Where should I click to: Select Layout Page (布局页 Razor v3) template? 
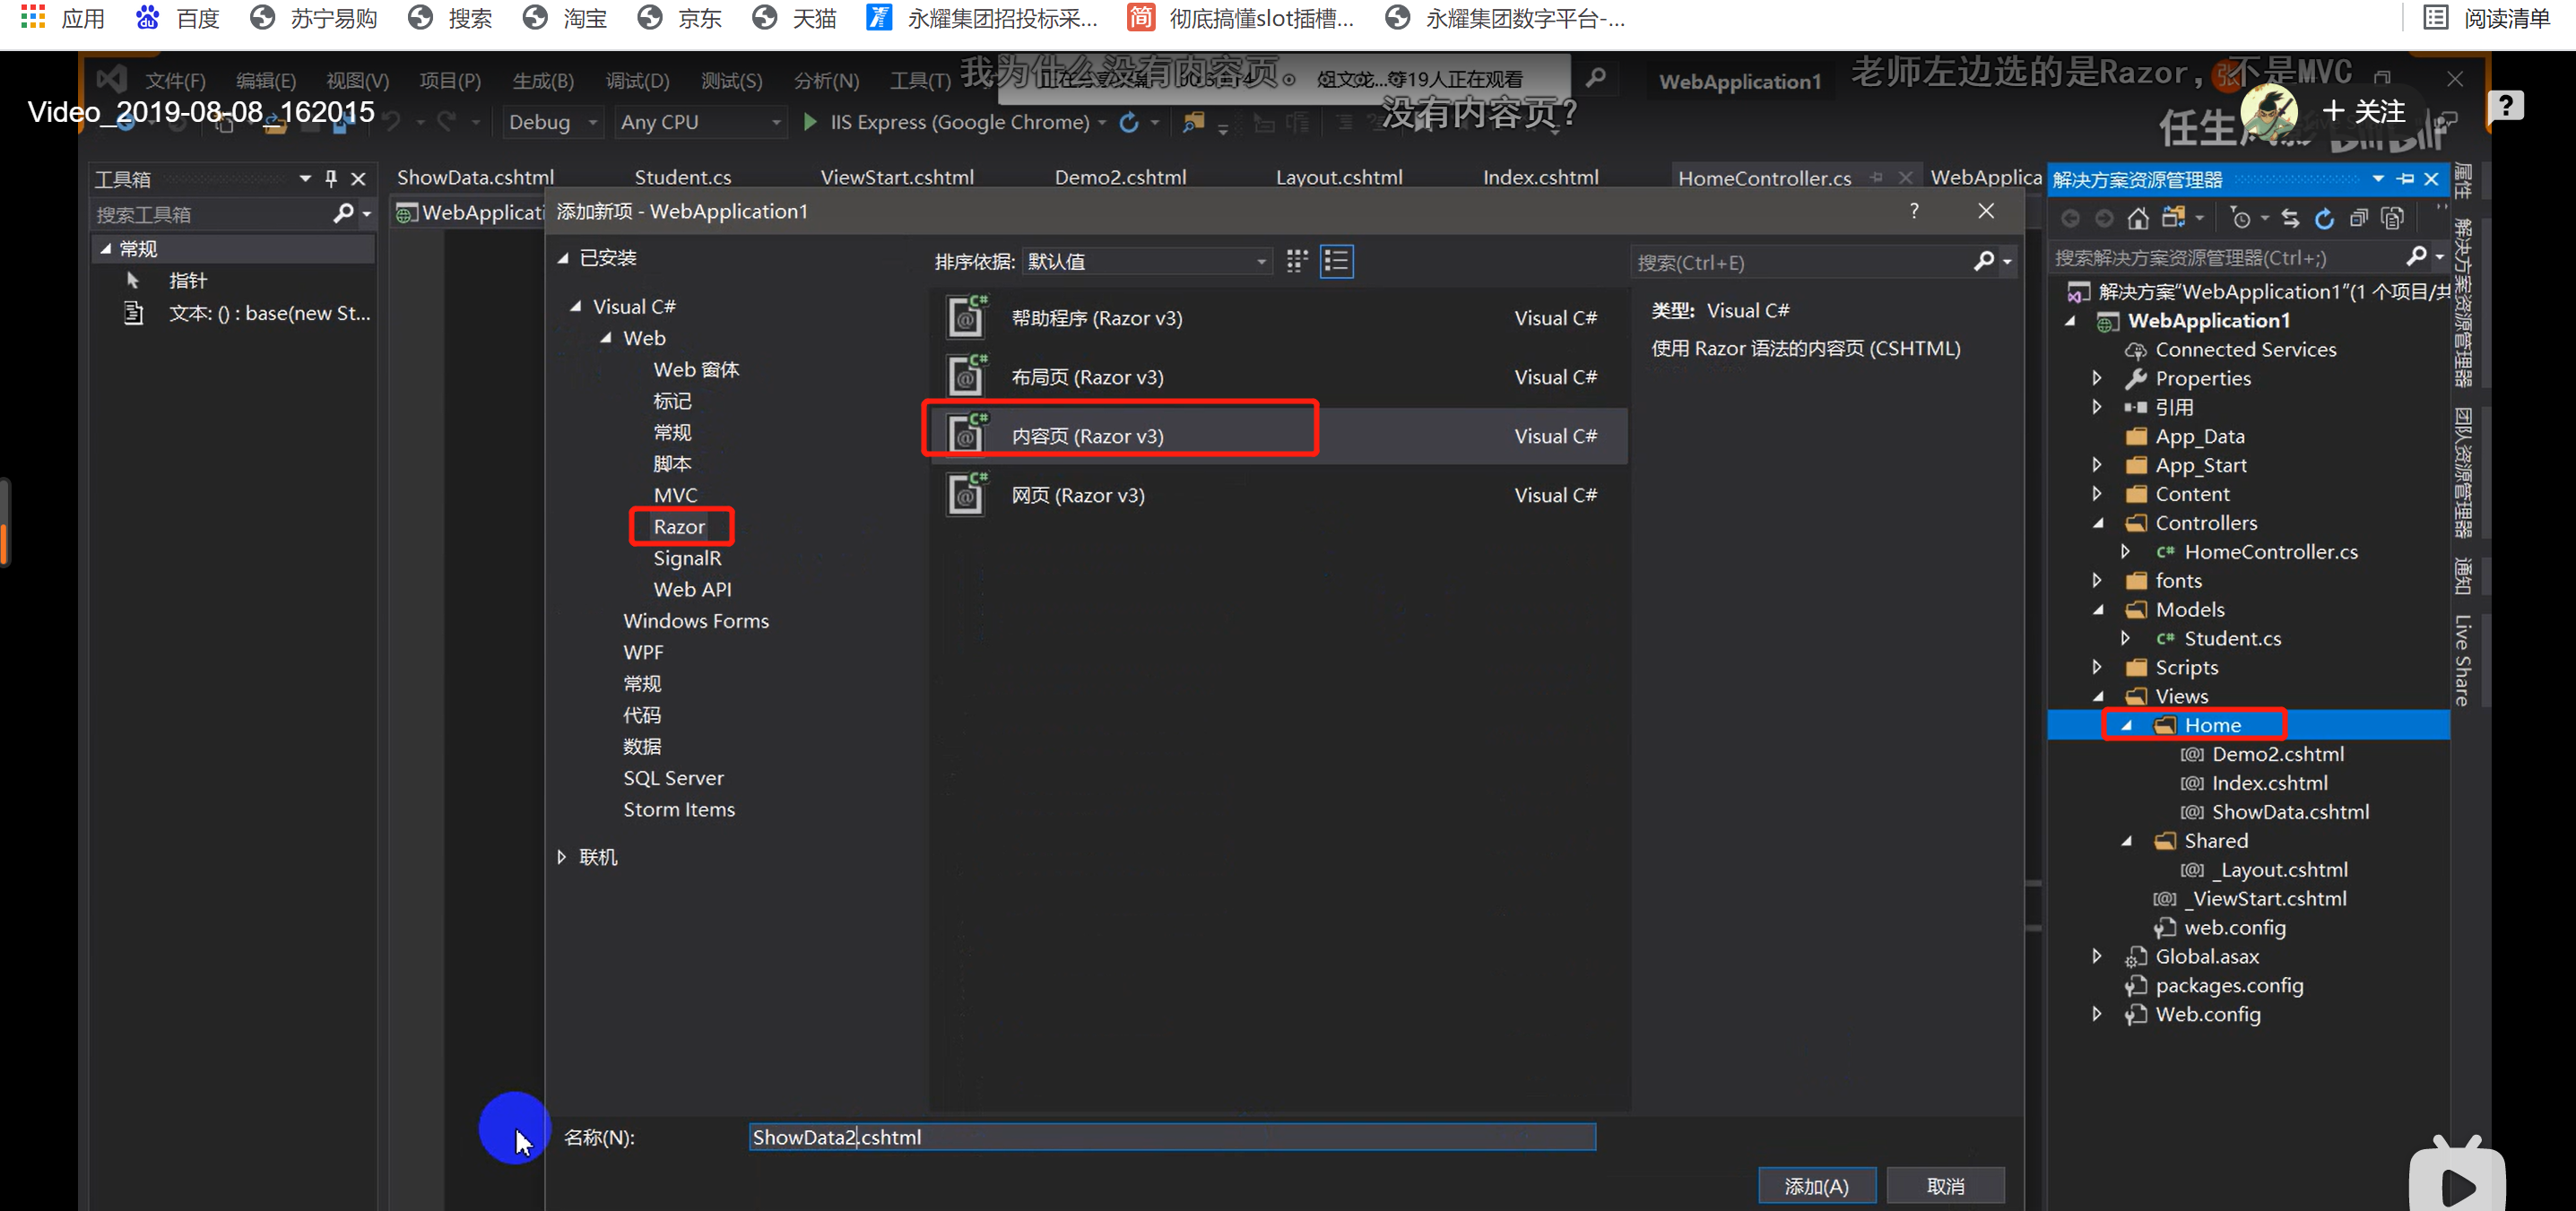(x=1087, y=377)
